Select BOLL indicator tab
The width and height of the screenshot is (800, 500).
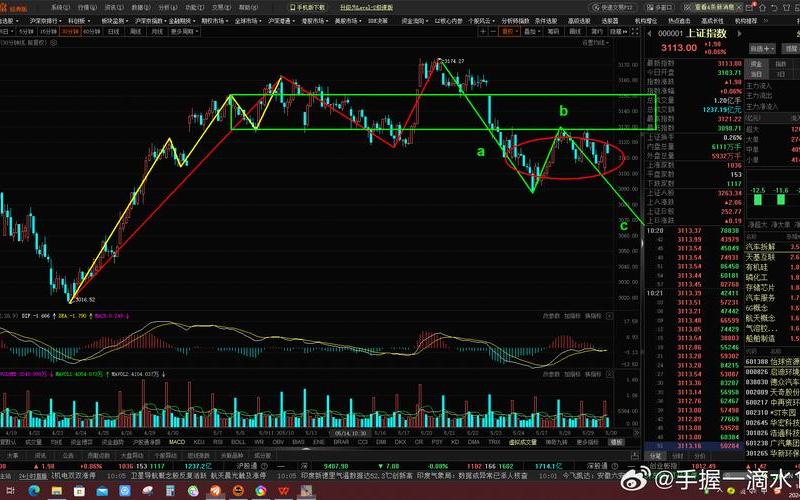238,442
